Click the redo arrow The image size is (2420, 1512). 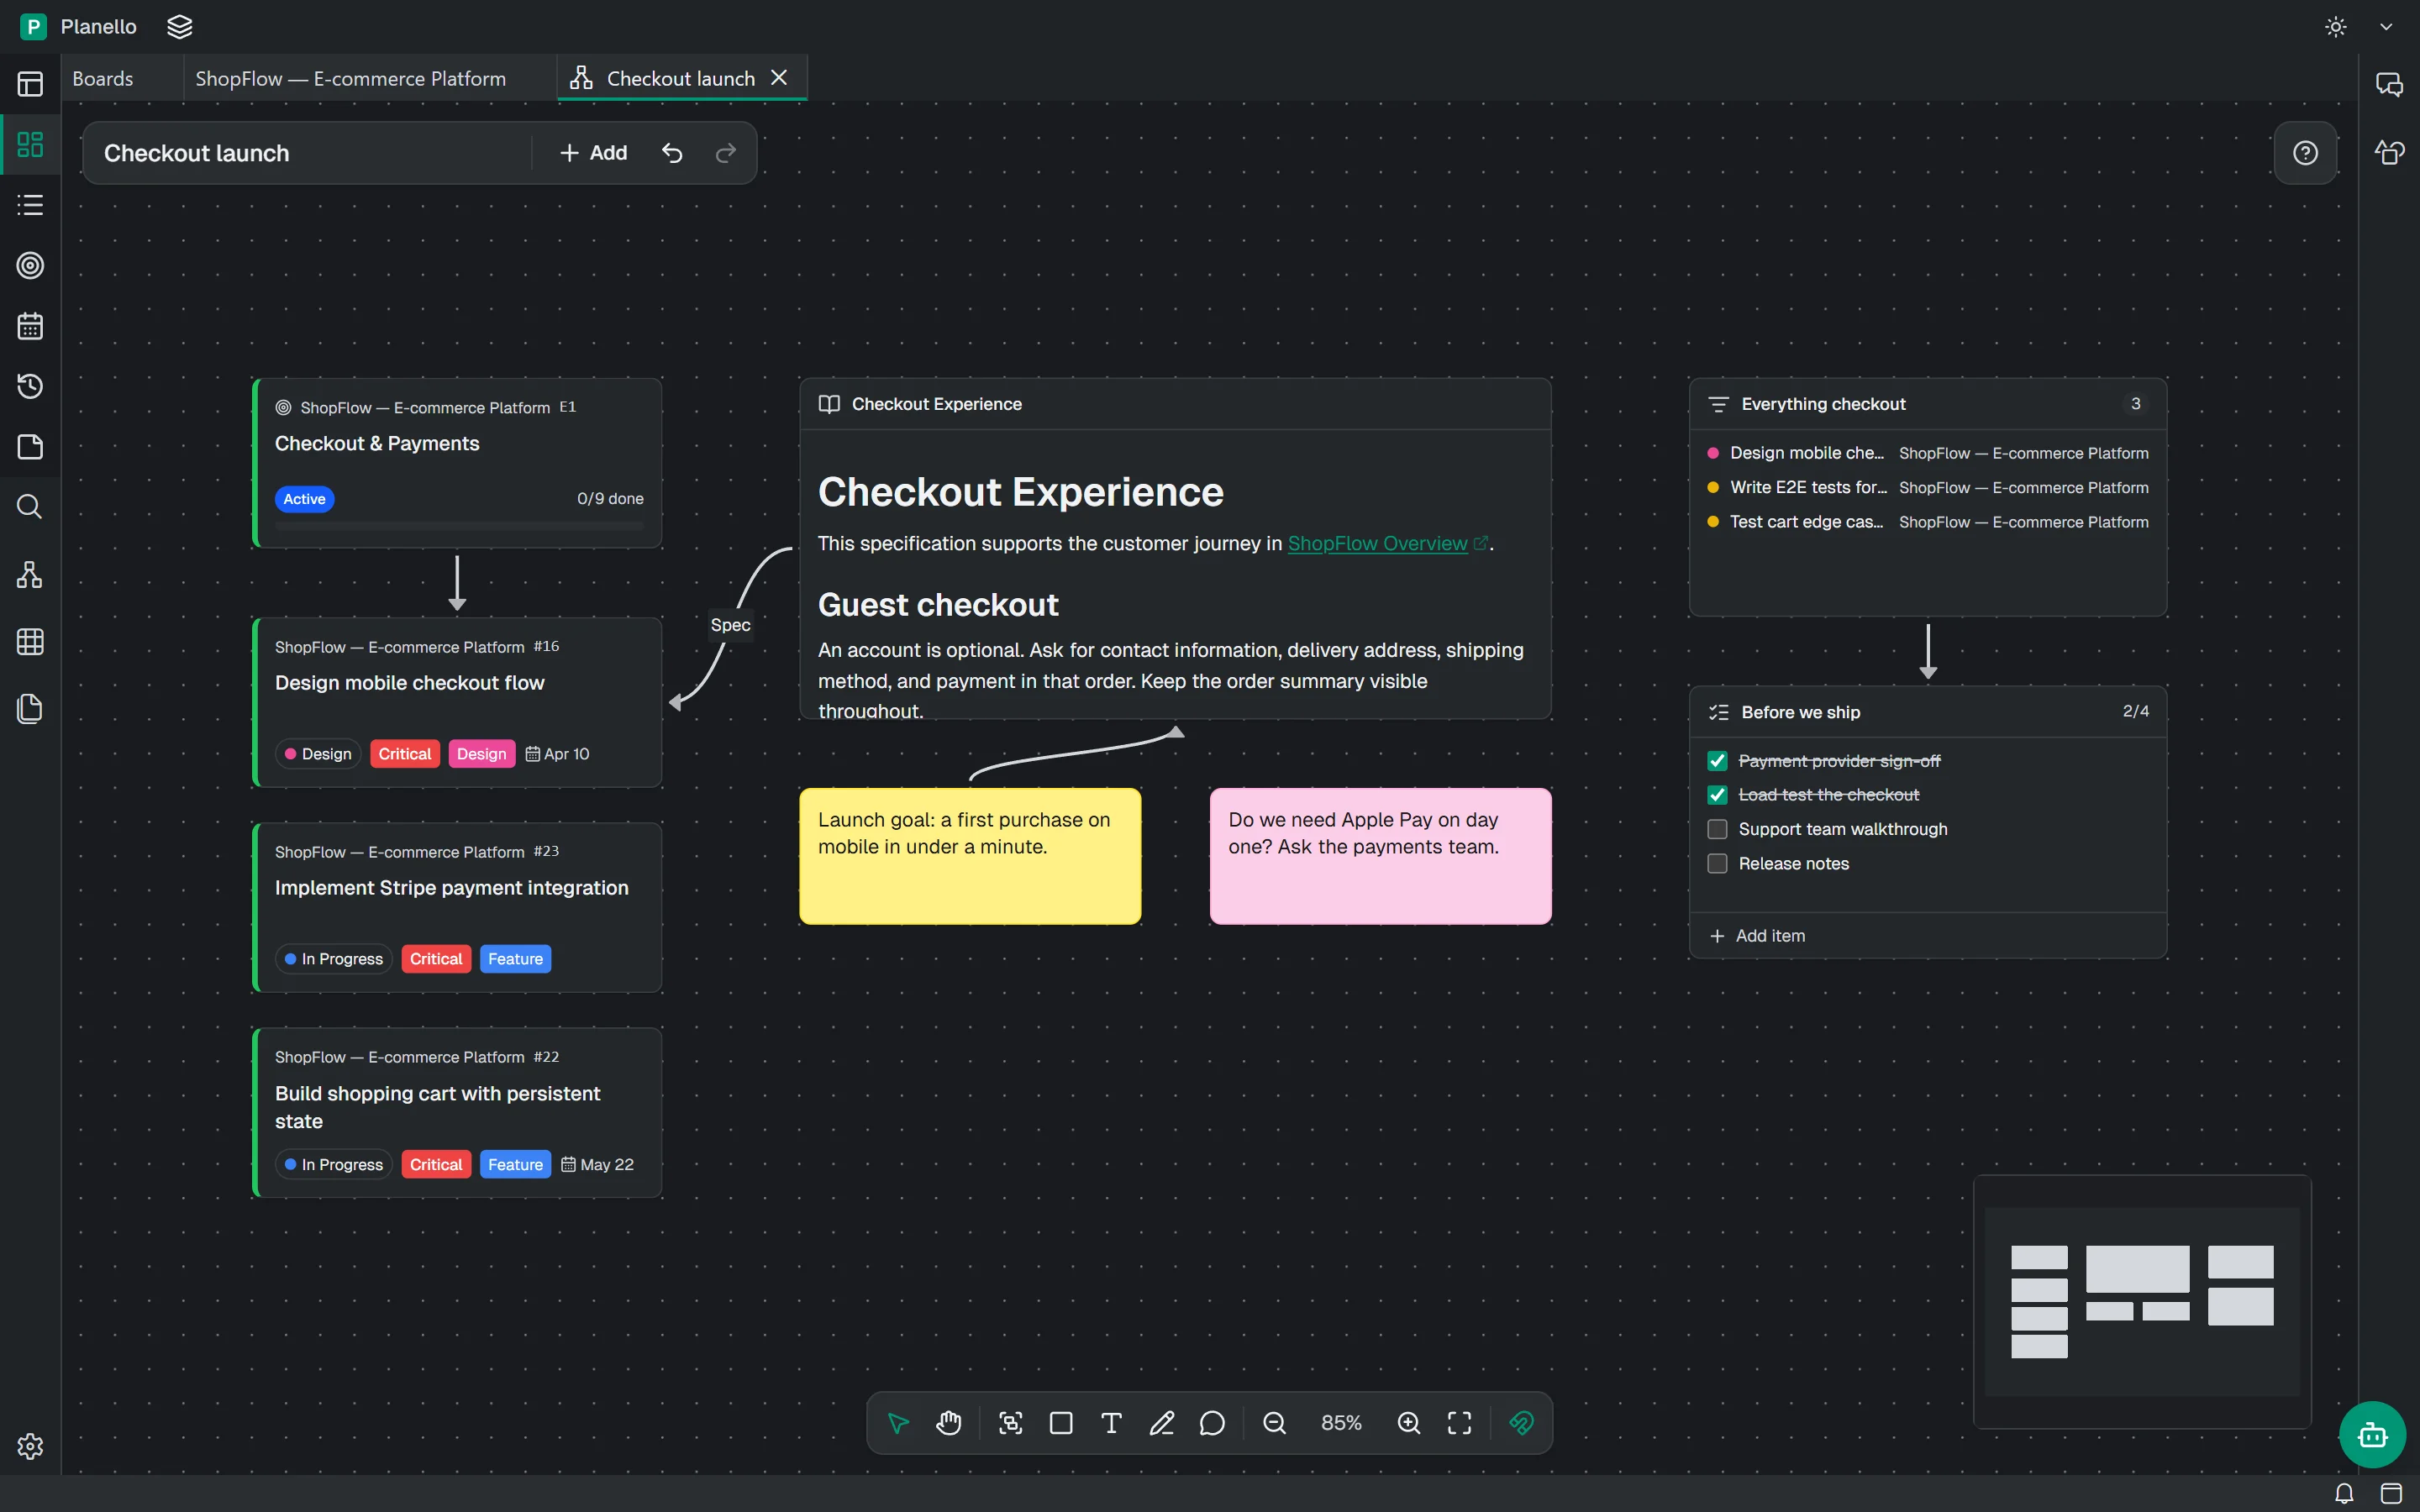(726, 153)
